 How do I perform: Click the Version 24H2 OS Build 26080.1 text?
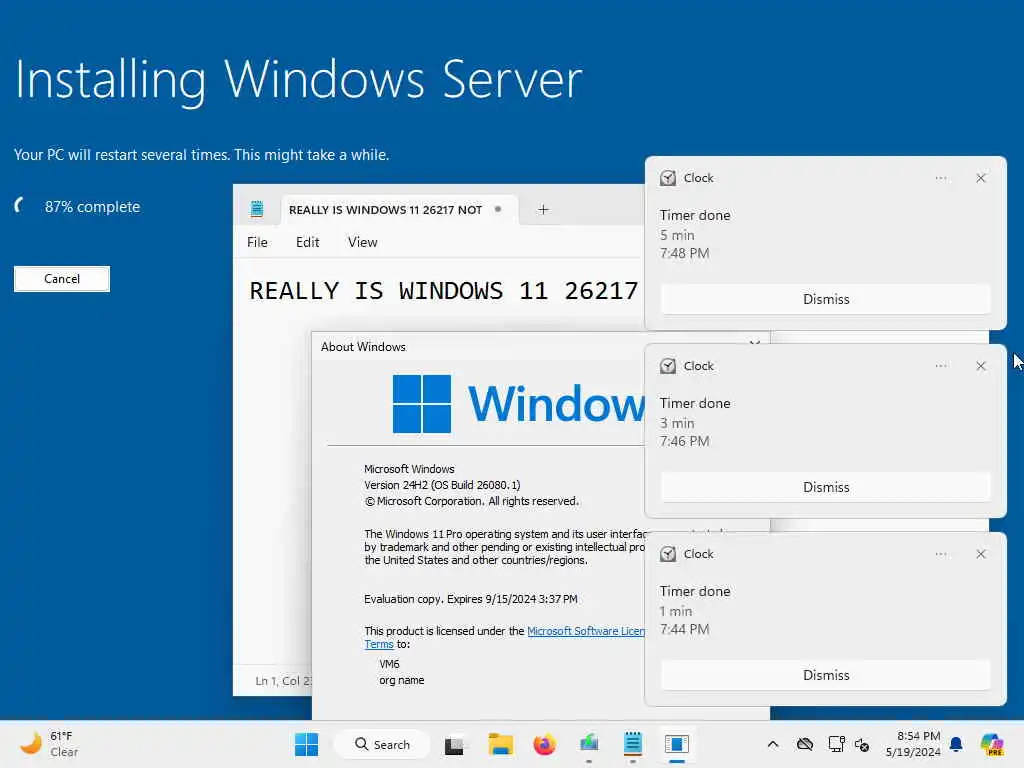(442, 485)
